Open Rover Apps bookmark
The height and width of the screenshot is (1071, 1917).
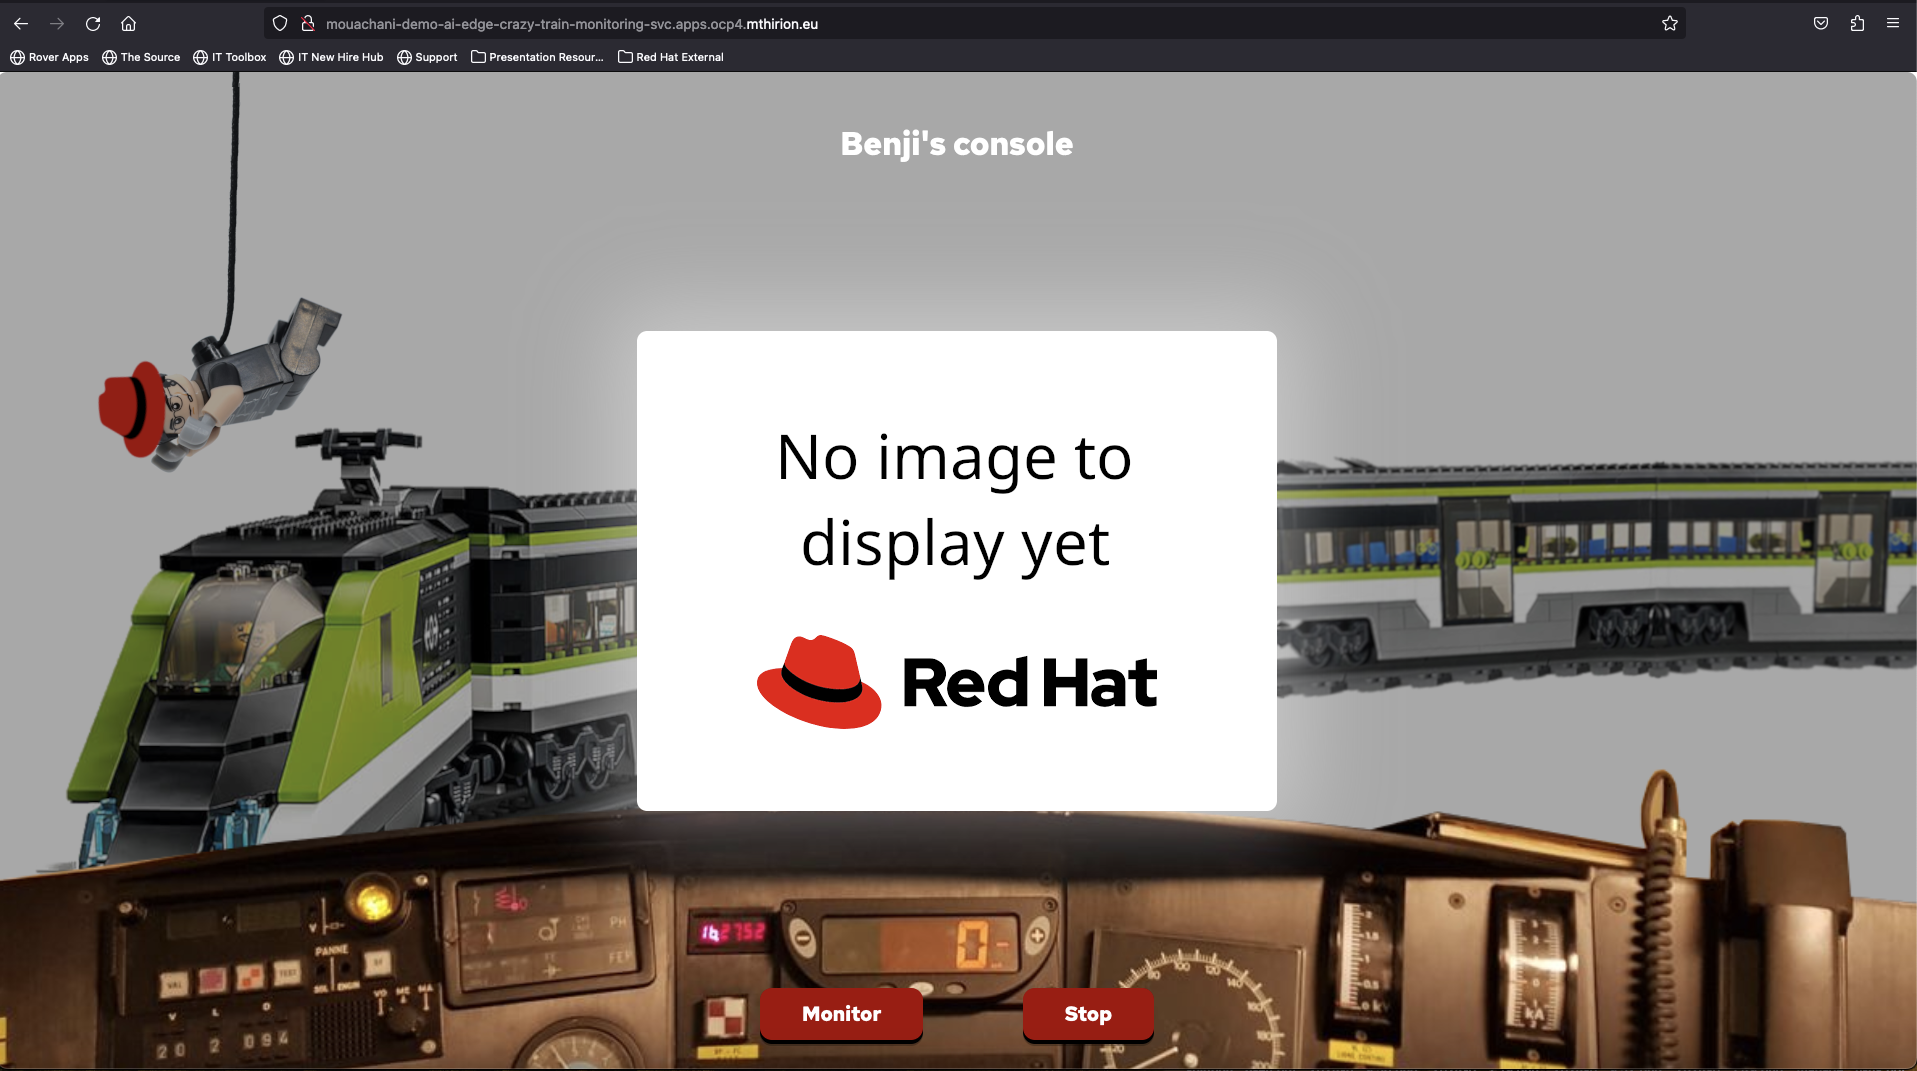[x=49, y=57]
